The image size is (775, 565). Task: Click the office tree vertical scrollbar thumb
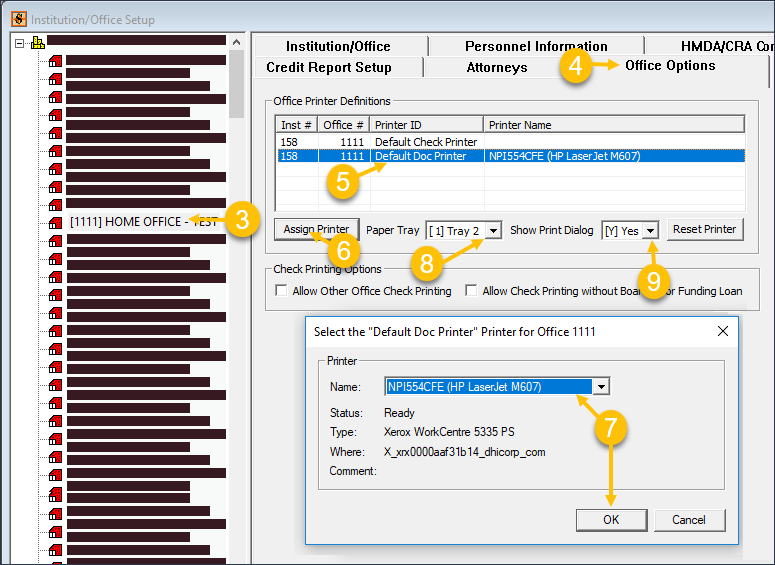[x=237, y=84]
